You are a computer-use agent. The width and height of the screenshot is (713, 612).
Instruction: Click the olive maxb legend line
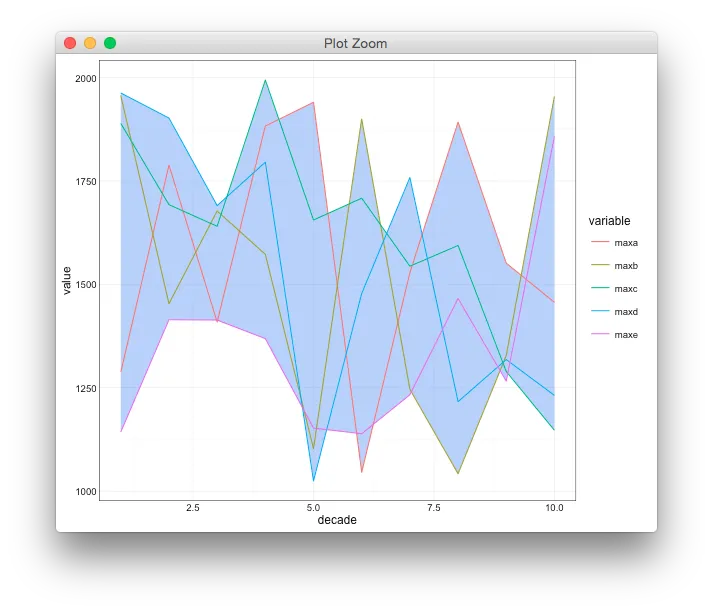coord(600,265)
